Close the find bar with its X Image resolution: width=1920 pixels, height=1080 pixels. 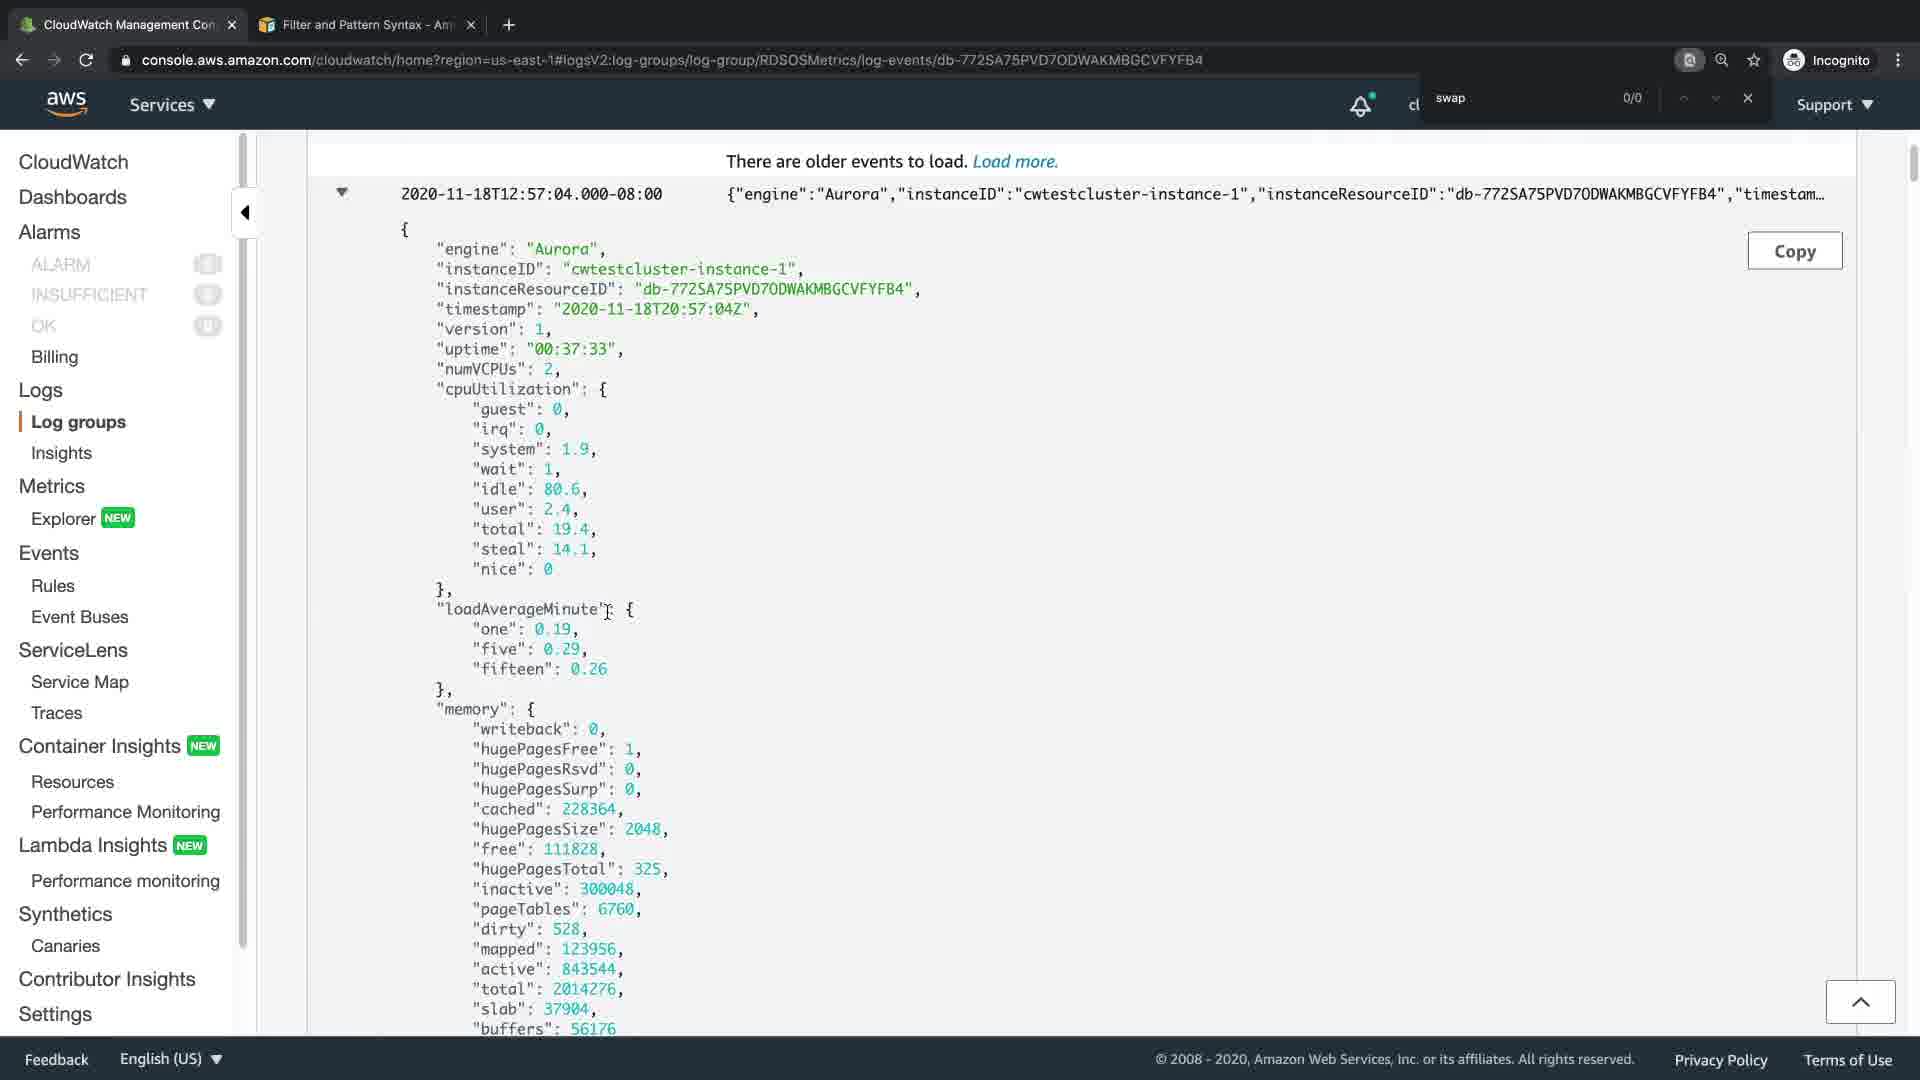pyautogui.click(x=1747, y=98)
